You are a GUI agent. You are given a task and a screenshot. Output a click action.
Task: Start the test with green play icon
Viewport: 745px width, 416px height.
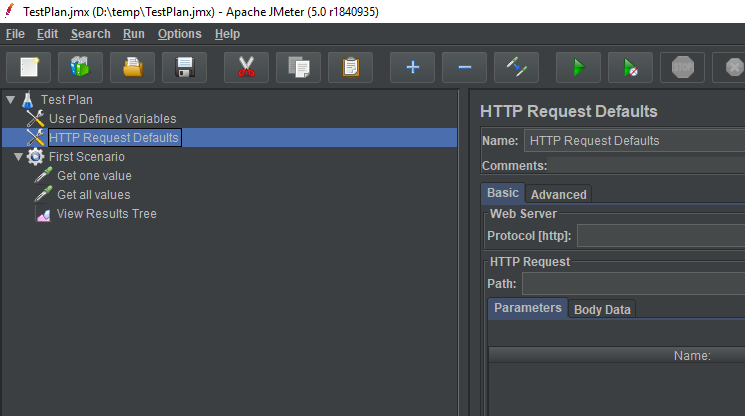tap(578, 67)
